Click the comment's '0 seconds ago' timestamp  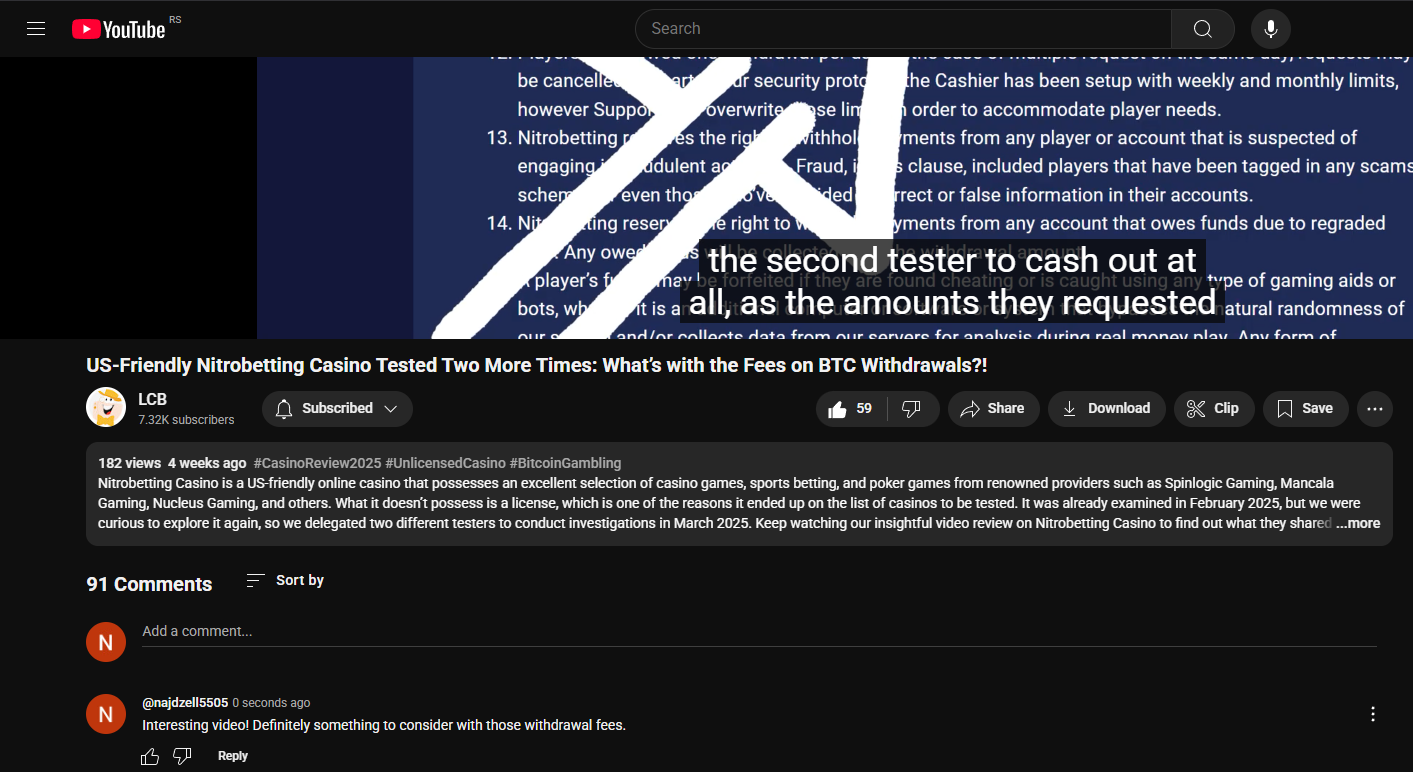(x=271, y=703)
